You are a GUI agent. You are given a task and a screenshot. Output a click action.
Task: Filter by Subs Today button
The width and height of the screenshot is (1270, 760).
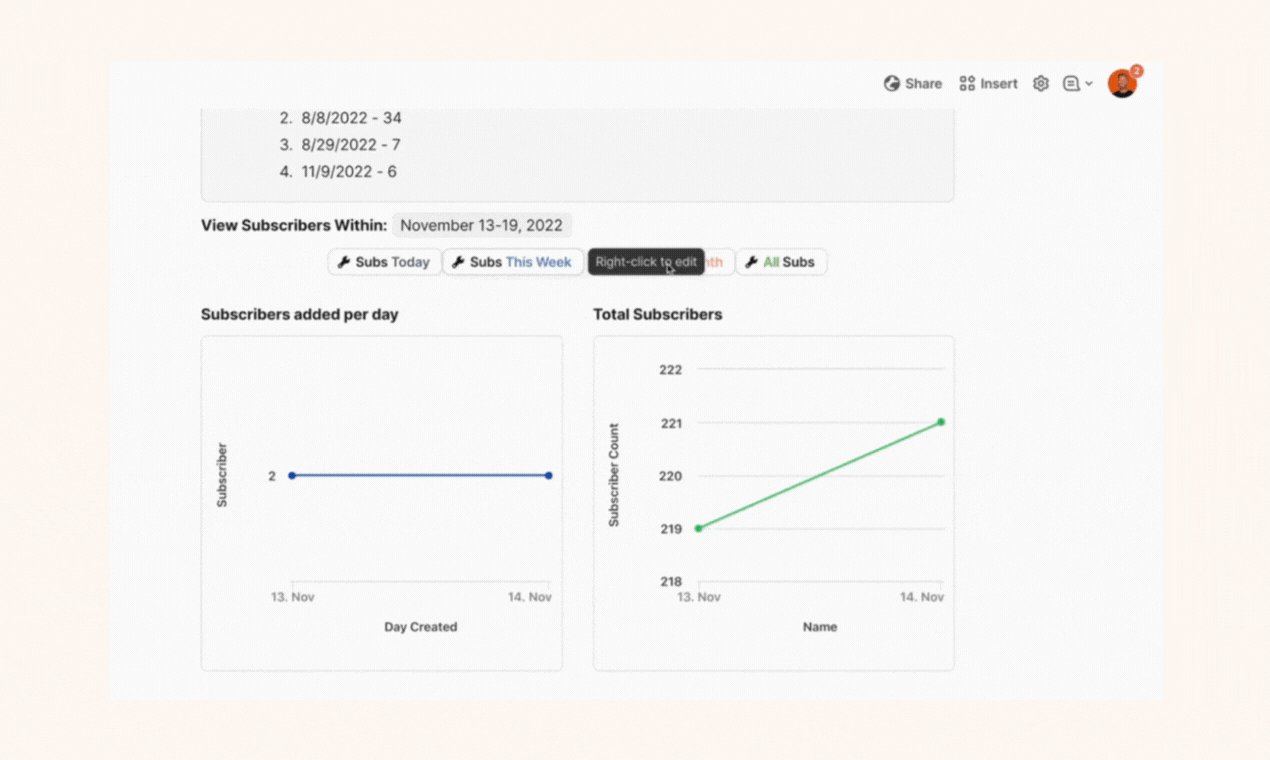(384, 262)
